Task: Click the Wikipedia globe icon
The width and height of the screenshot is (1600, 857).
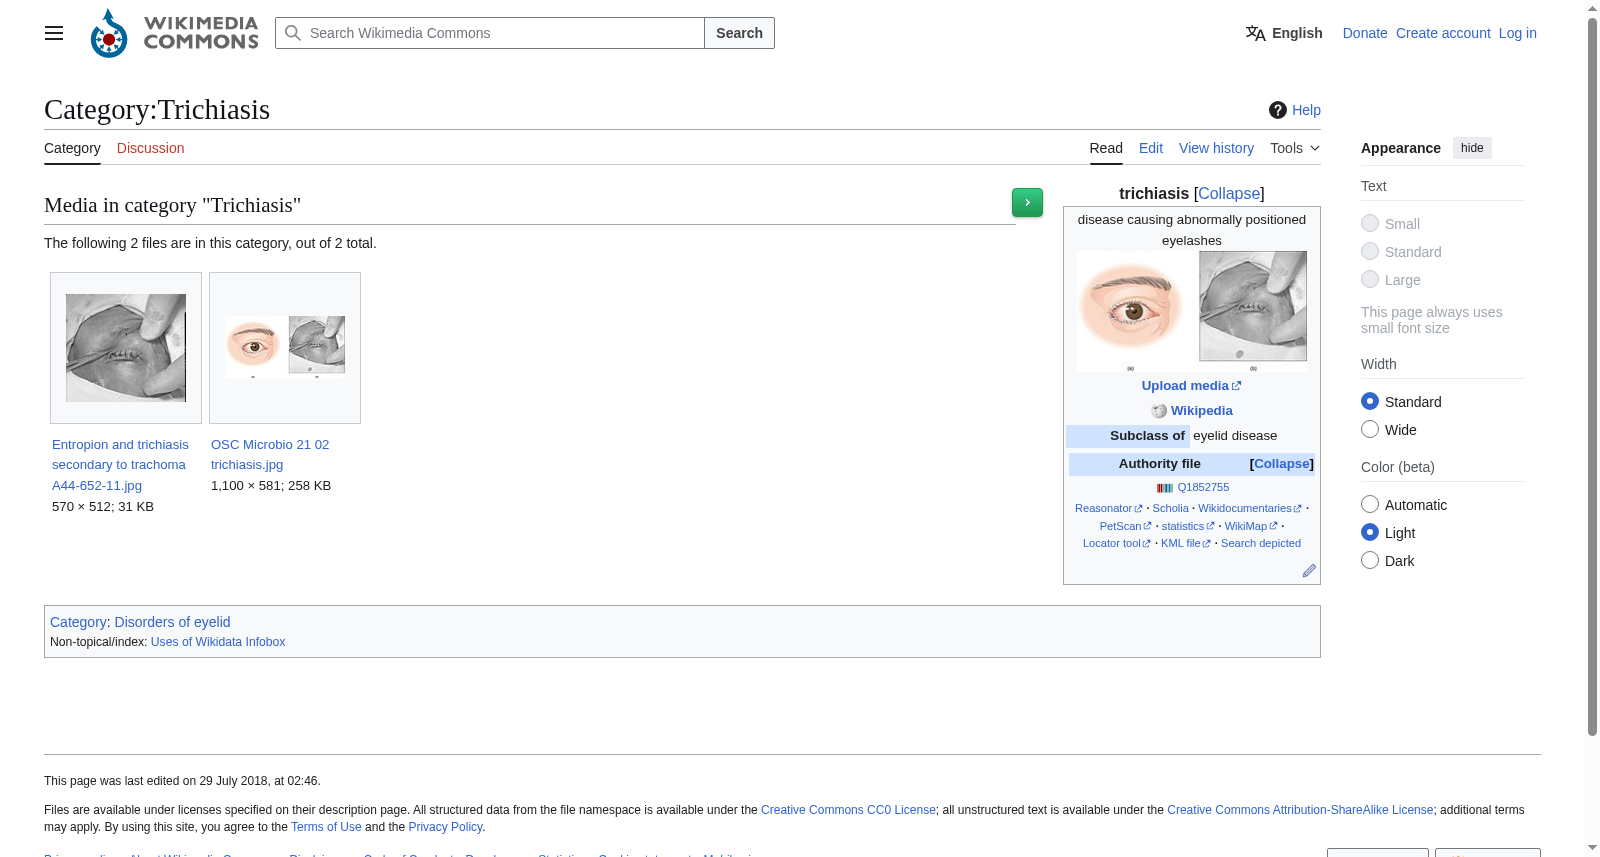Action: 1159,411
